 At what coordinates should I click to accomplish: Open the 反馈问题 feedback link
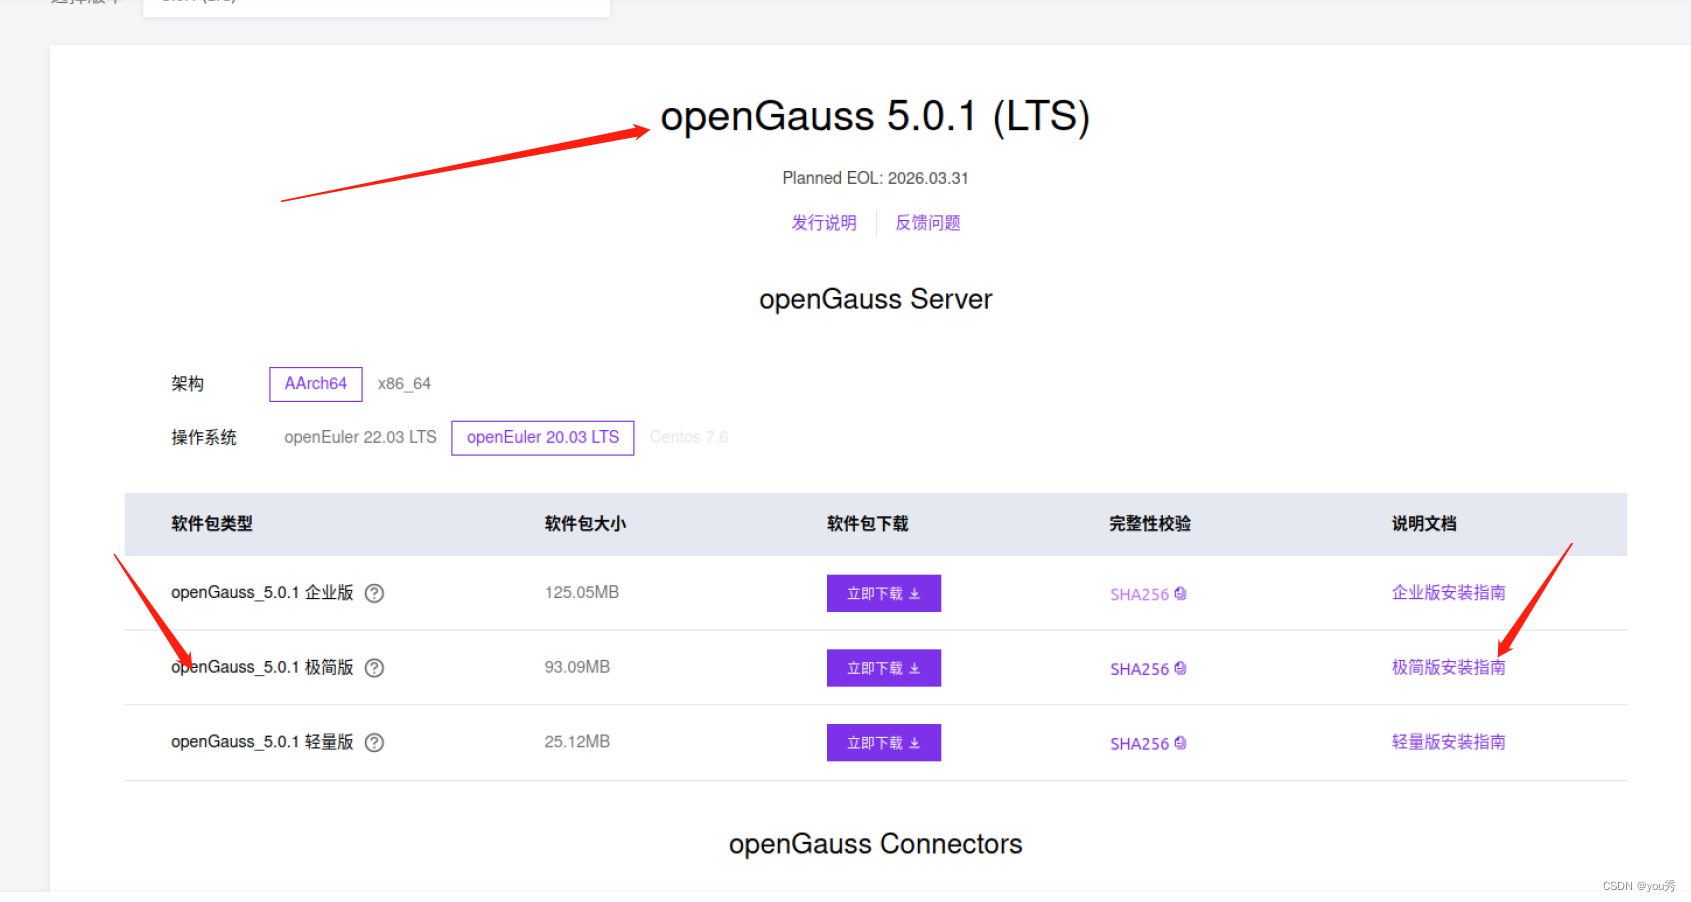pos(928,223)
